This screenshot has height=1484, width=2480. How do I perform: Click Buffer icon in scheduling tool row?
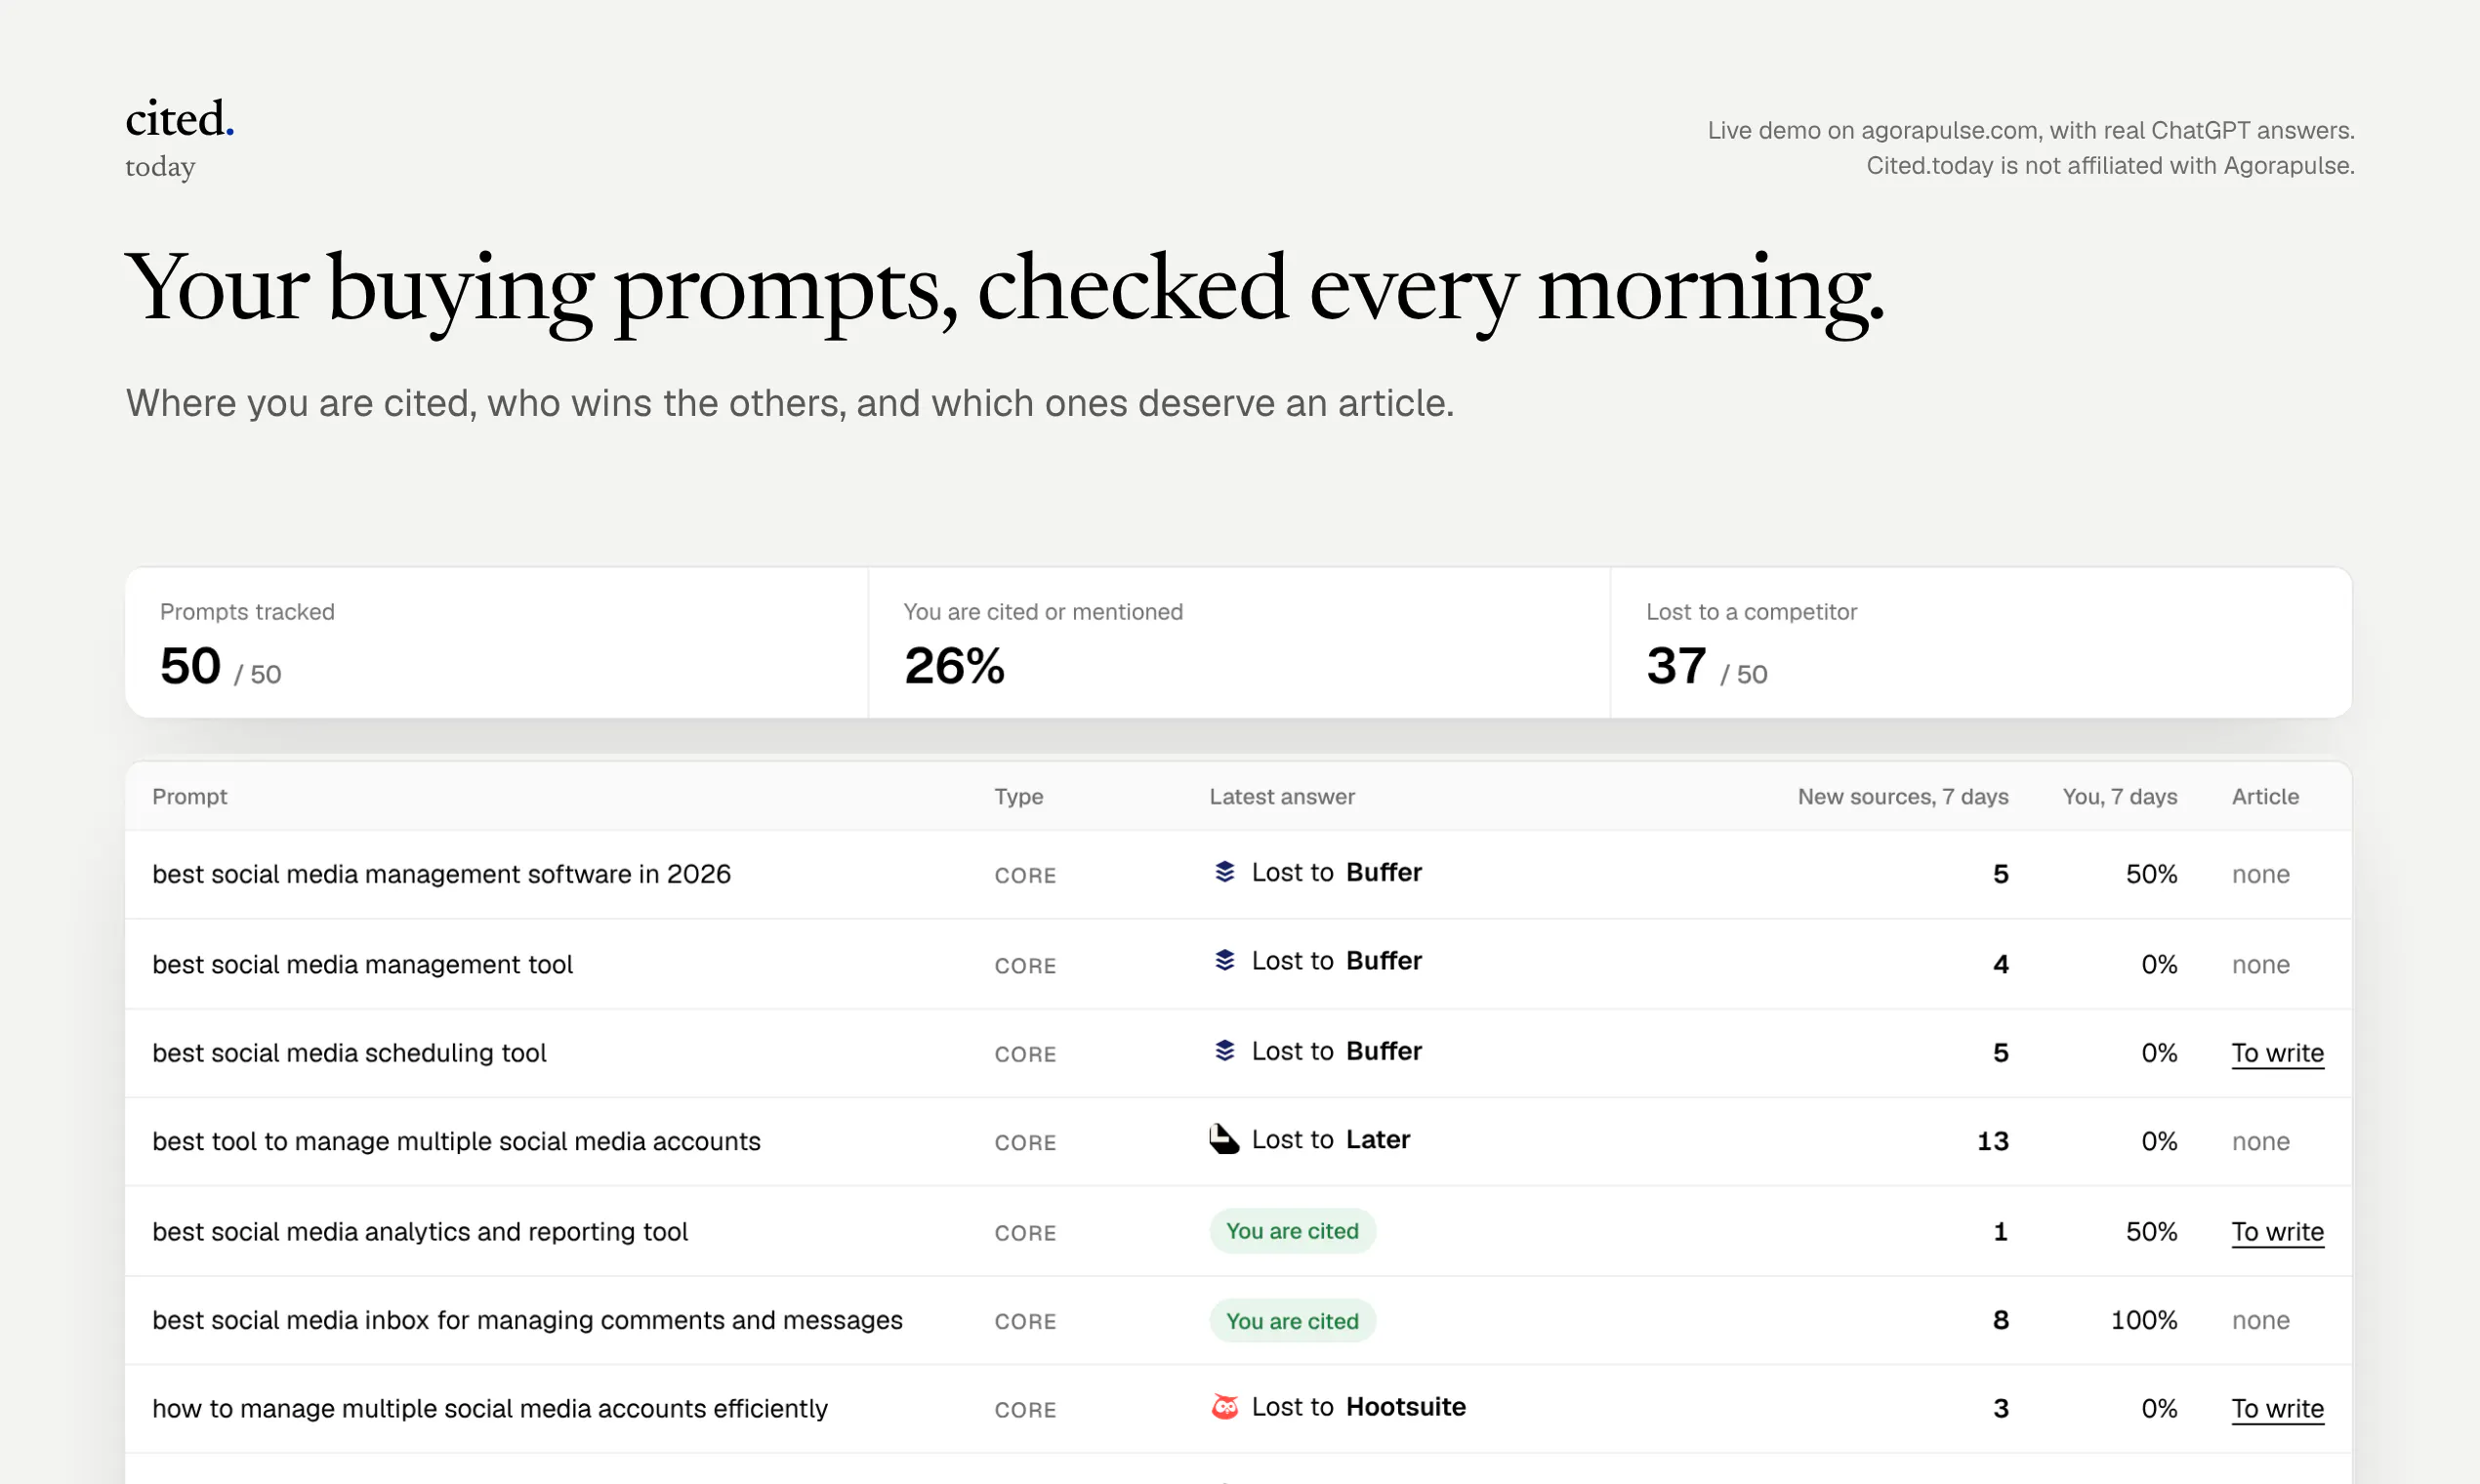coord(1225,1051)
